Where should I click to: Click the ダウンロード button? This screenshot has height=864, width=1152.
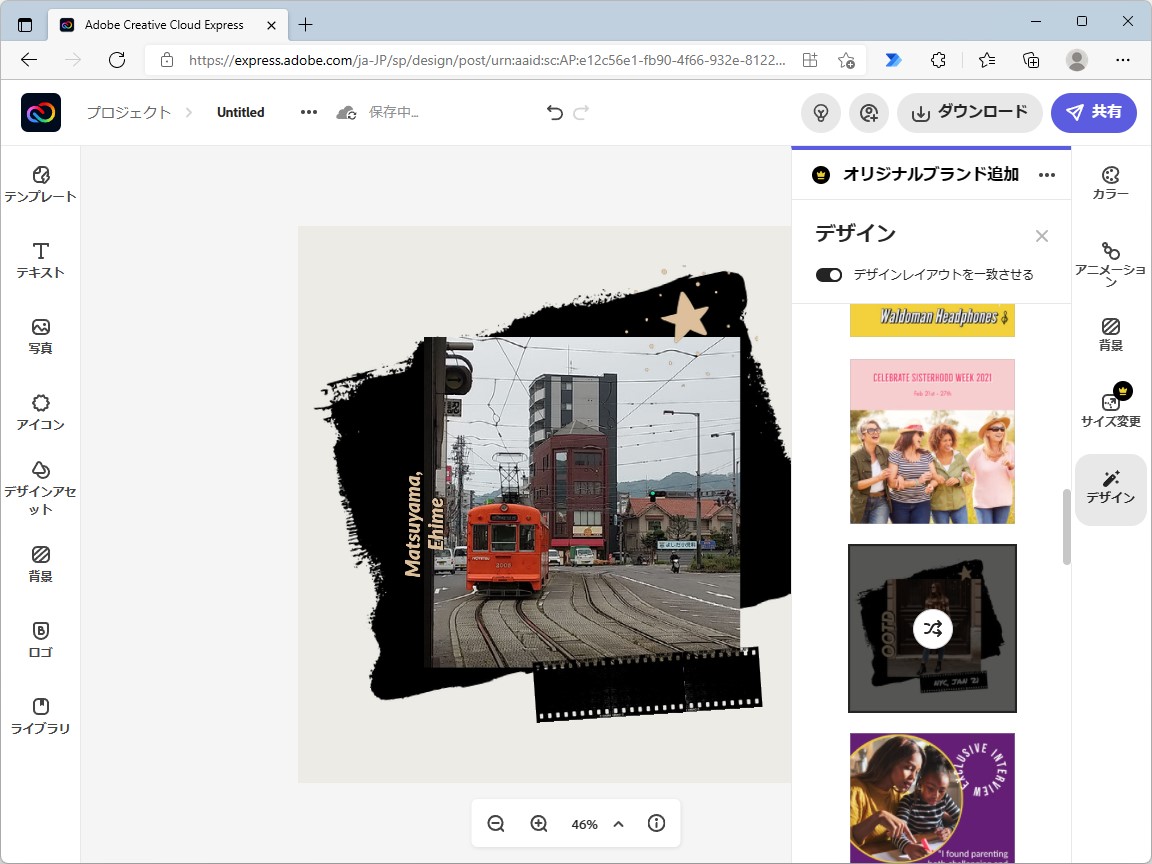[969, 113]
